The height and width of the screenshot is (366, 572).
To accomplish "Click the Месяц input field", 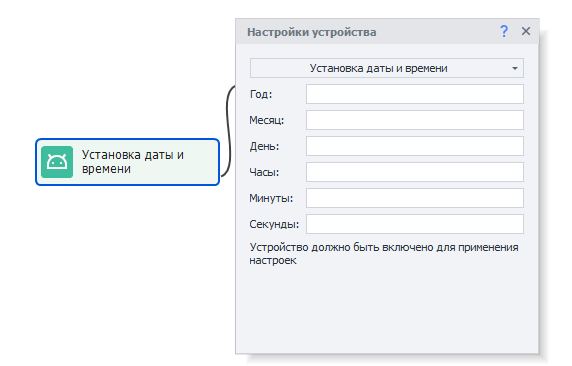I will click(415, 120).
